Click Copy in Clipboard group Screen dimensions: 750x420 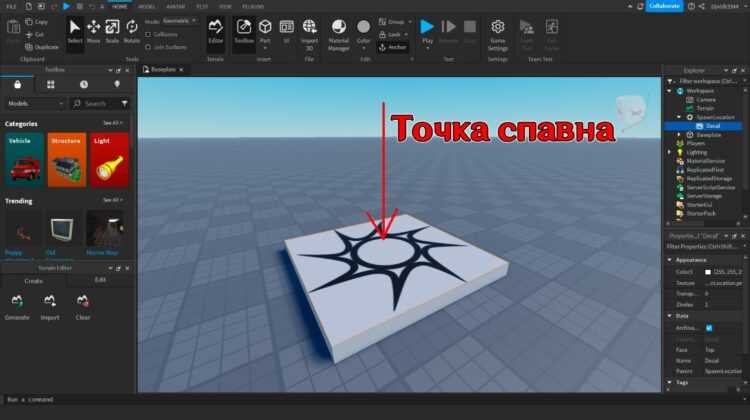(37, 22)
